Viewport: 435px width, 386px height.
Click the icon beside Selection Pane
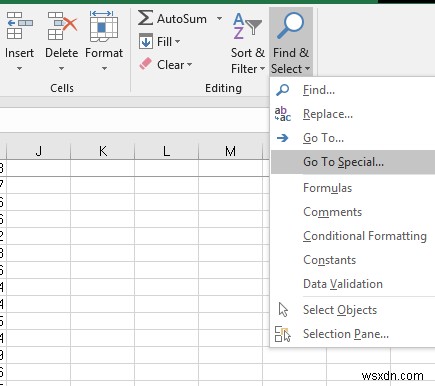tap(283, 334)
